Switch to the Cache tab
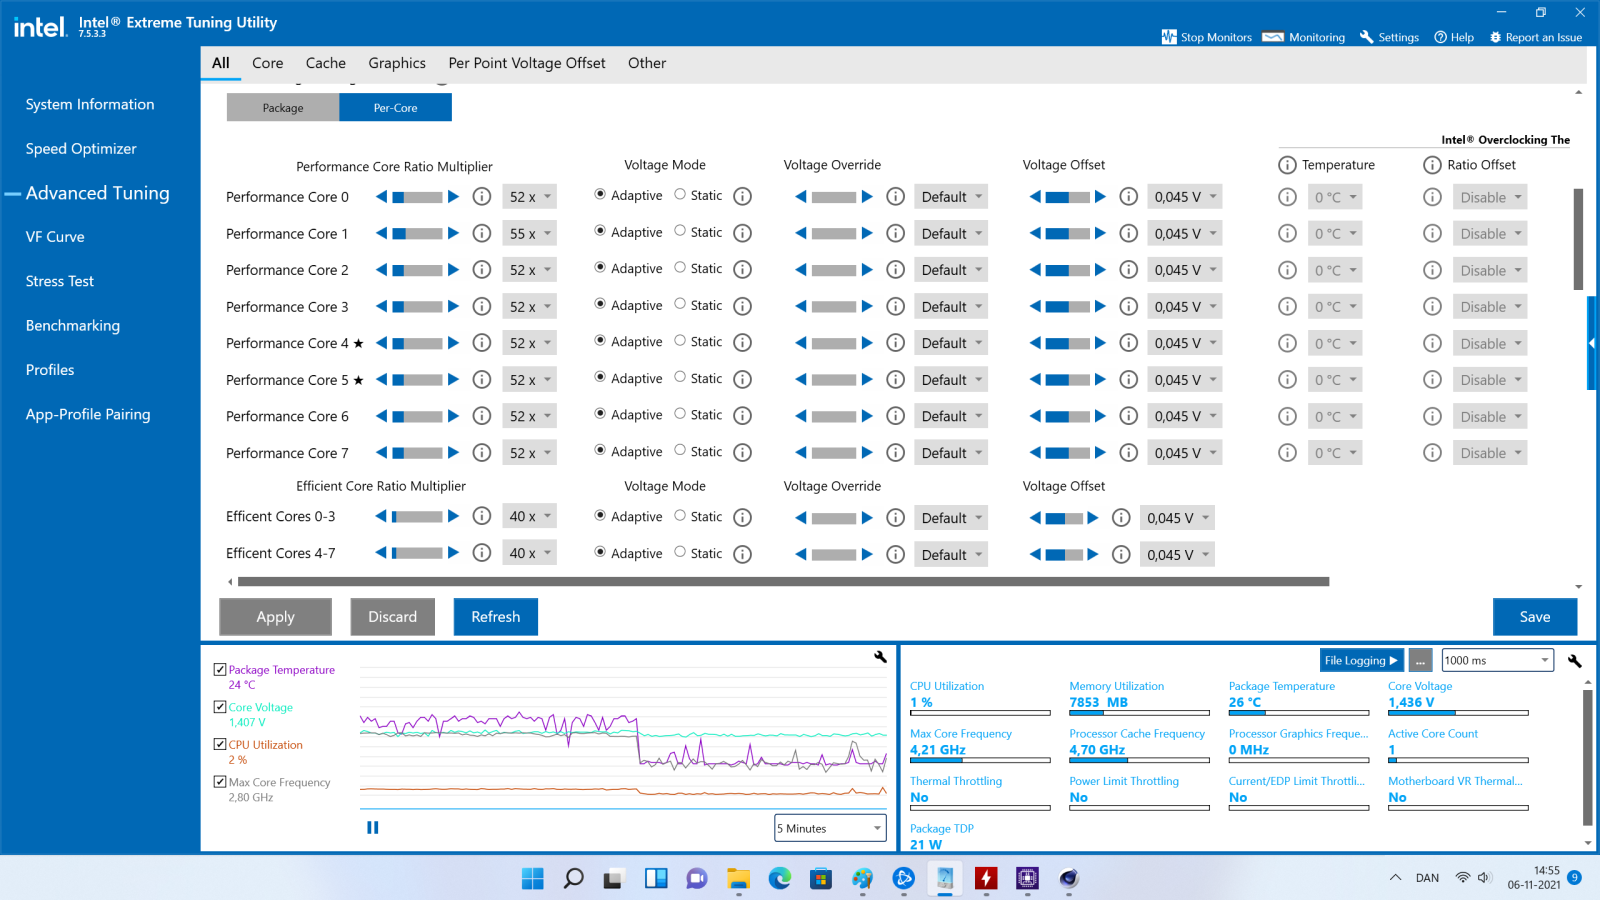The width and height of the screenshot is (1600, 900). click(x=326, y=63)
